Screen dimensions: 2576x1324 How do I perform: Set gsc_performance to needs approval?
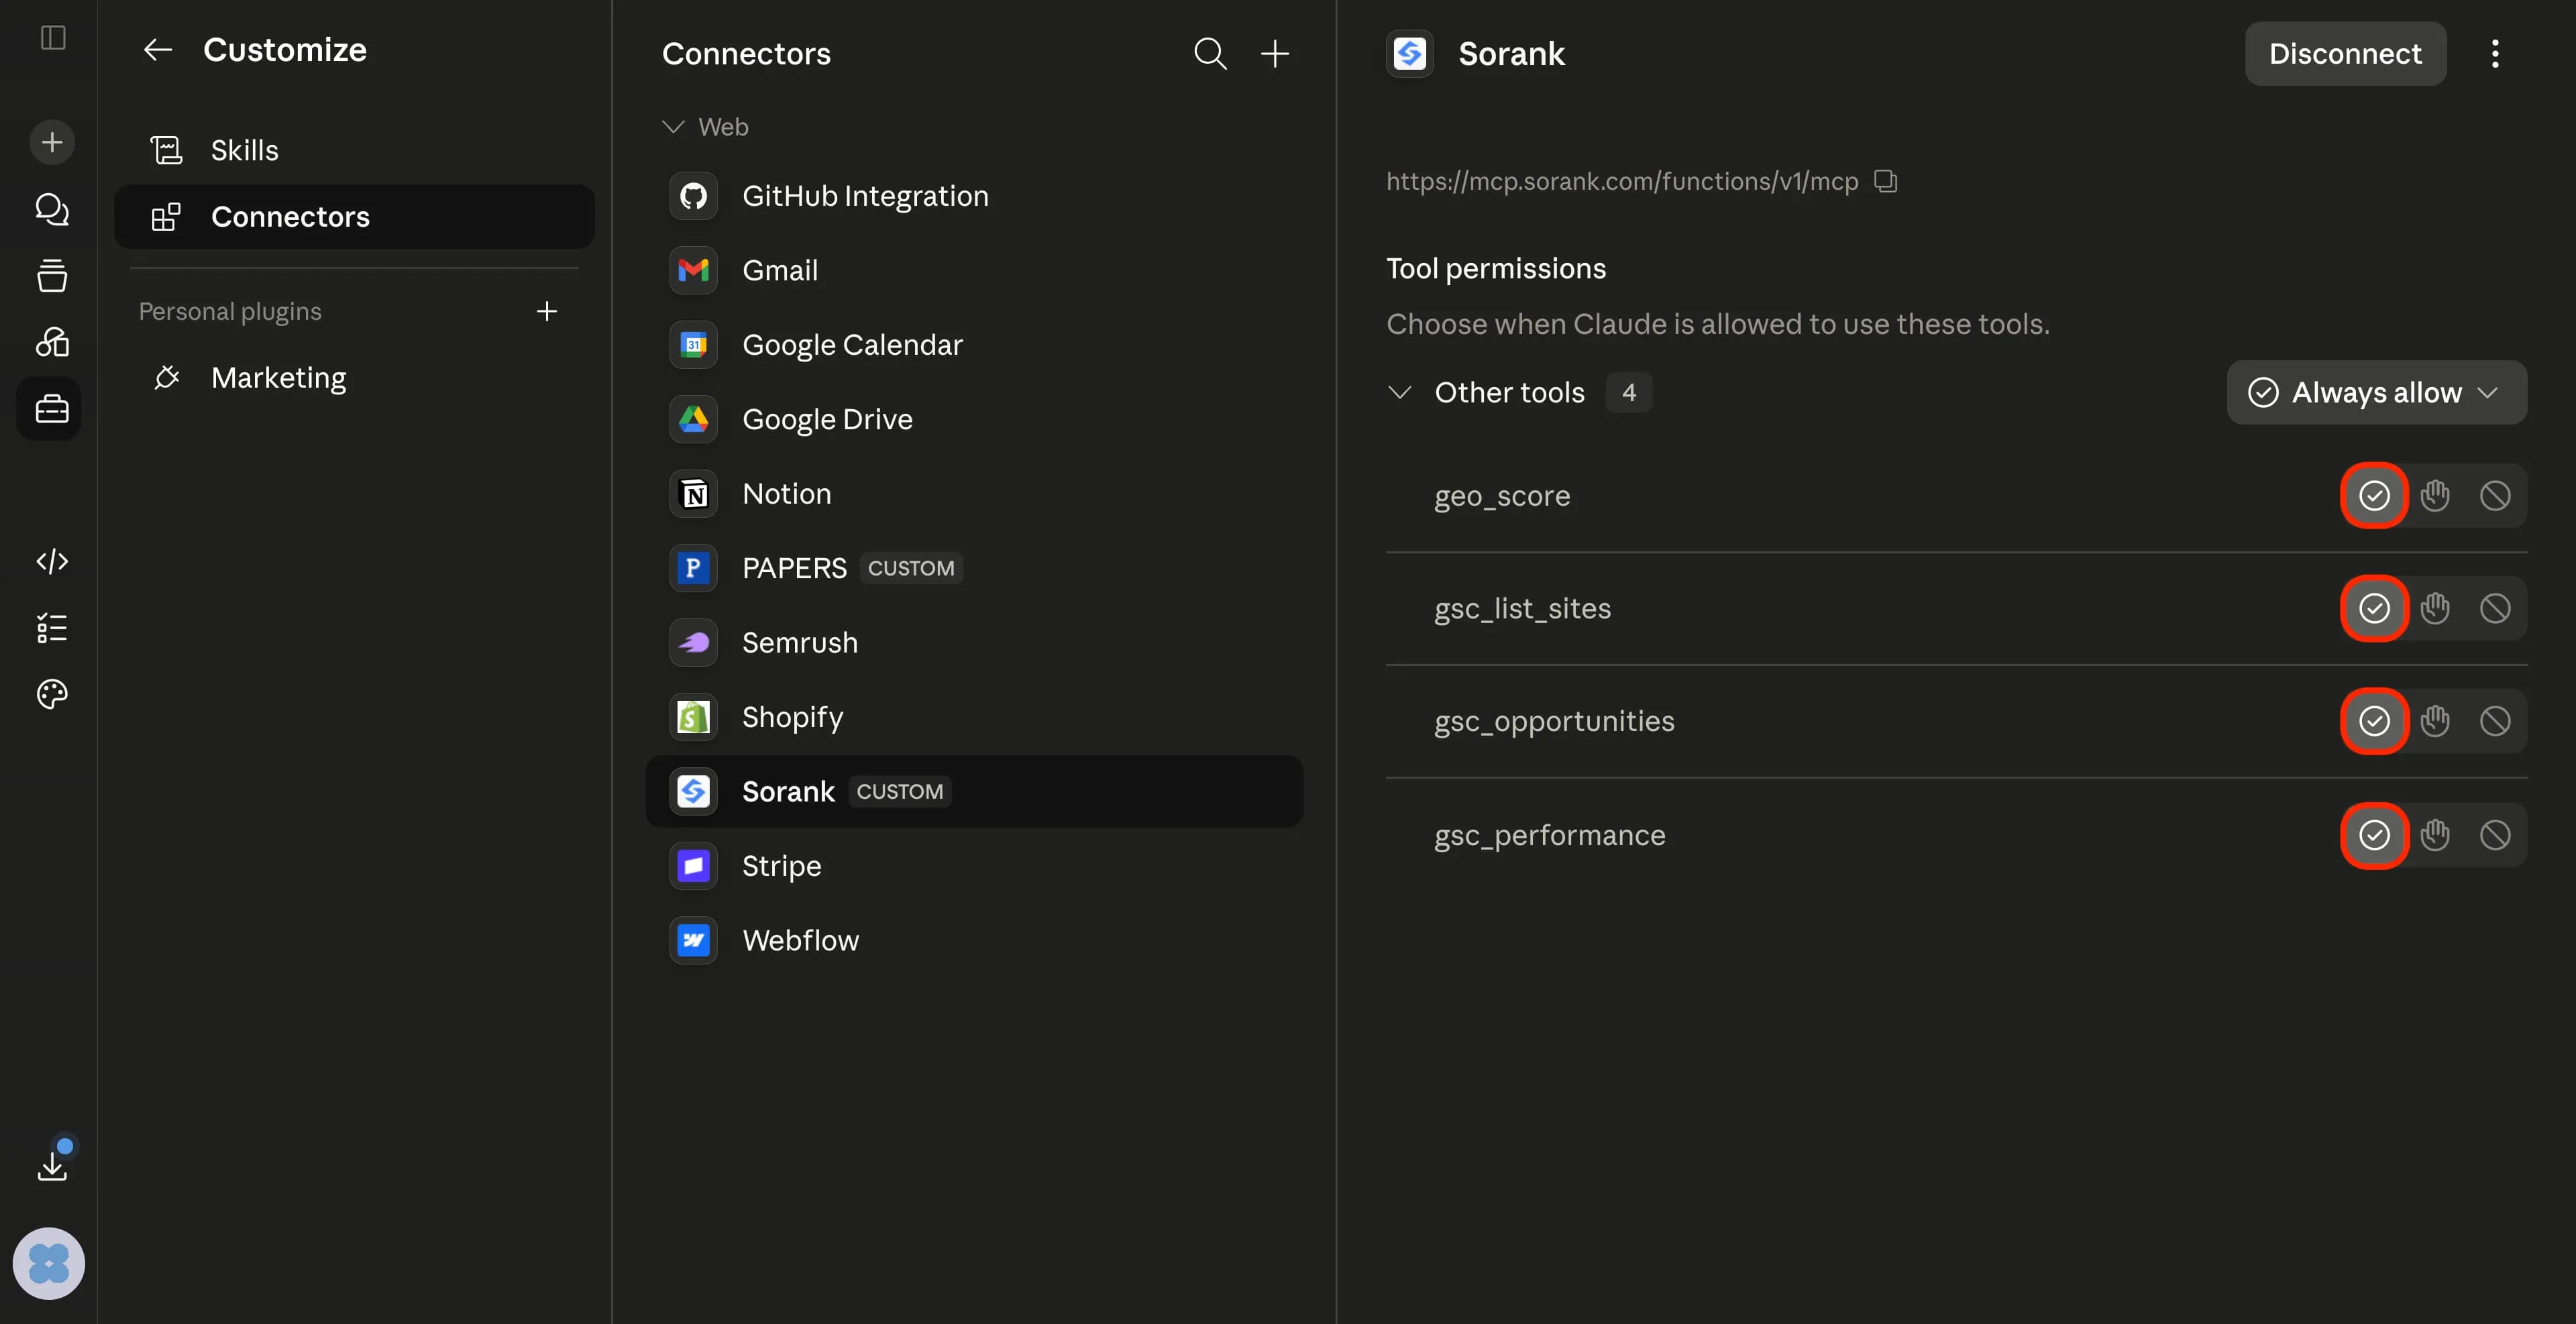pyautogui.click(x=2435, y=836)
